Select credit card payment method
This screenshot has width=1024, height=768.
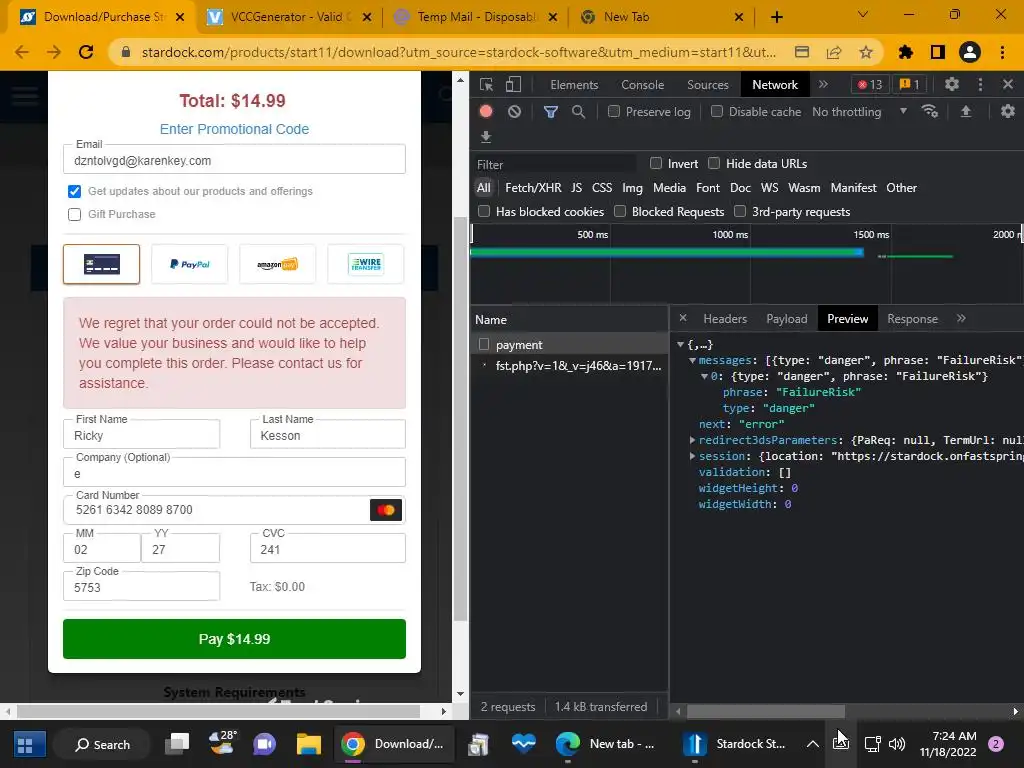point(101,264)
